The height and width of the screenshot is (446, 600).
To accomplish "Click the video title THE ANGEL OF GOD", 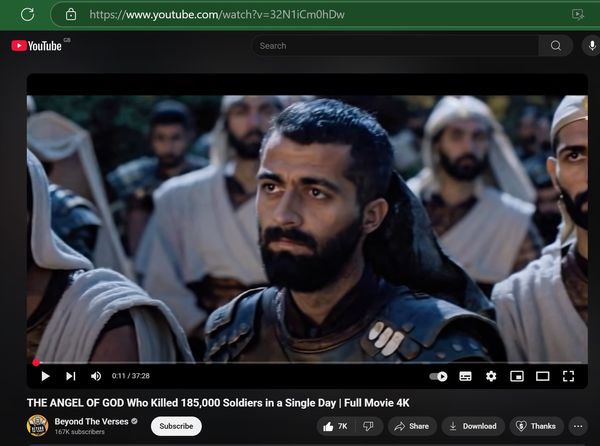I will [218, 403].
